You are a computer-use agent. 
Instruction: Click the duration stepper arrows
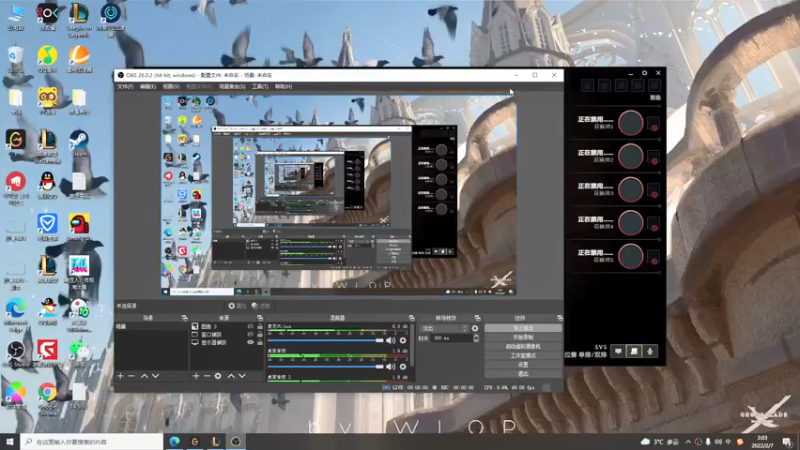point(476,338)
